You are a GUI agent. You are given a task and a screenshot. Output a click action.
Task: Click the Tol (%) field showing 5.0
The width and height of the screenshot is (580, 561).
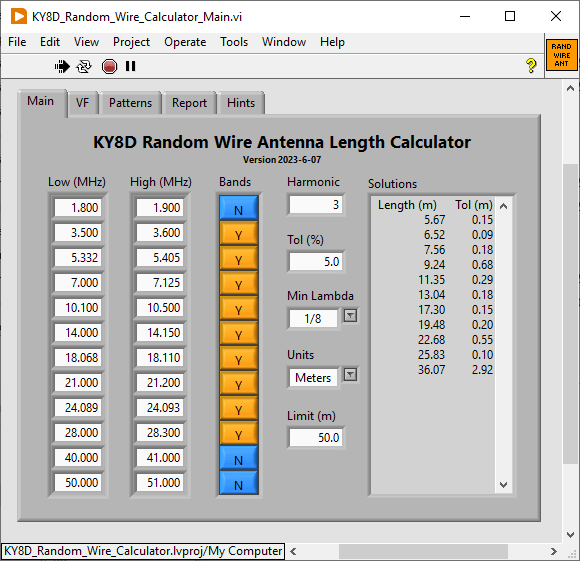coord(316,261)
